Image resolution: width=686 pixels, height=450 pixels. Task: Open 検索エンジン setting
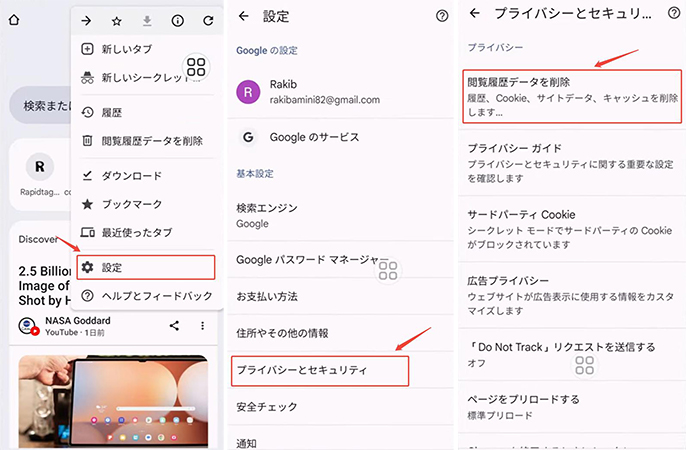pos(340,216)
